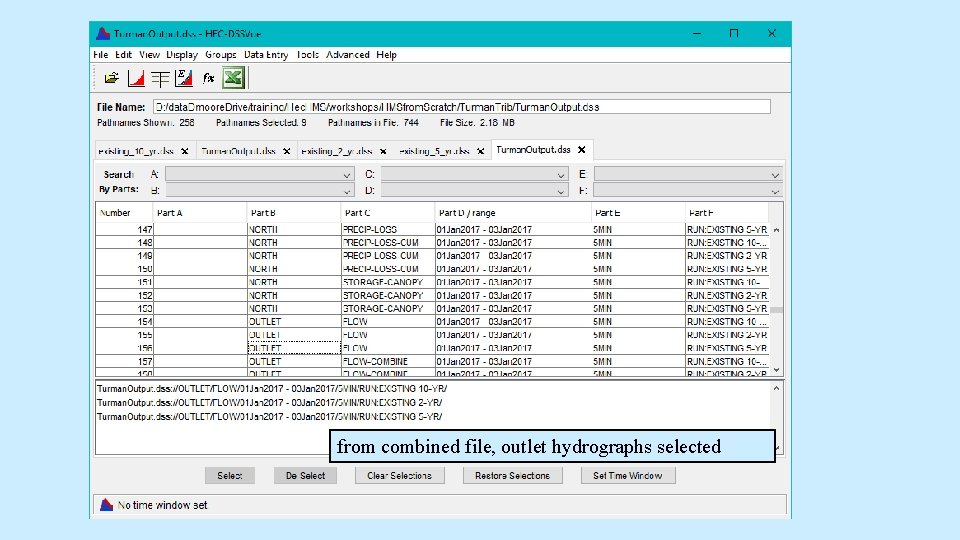Select row 147 NORTH PRECIP-LOSS
The height and width of the screenshot is (540, 960).
[x=432, y=230]
